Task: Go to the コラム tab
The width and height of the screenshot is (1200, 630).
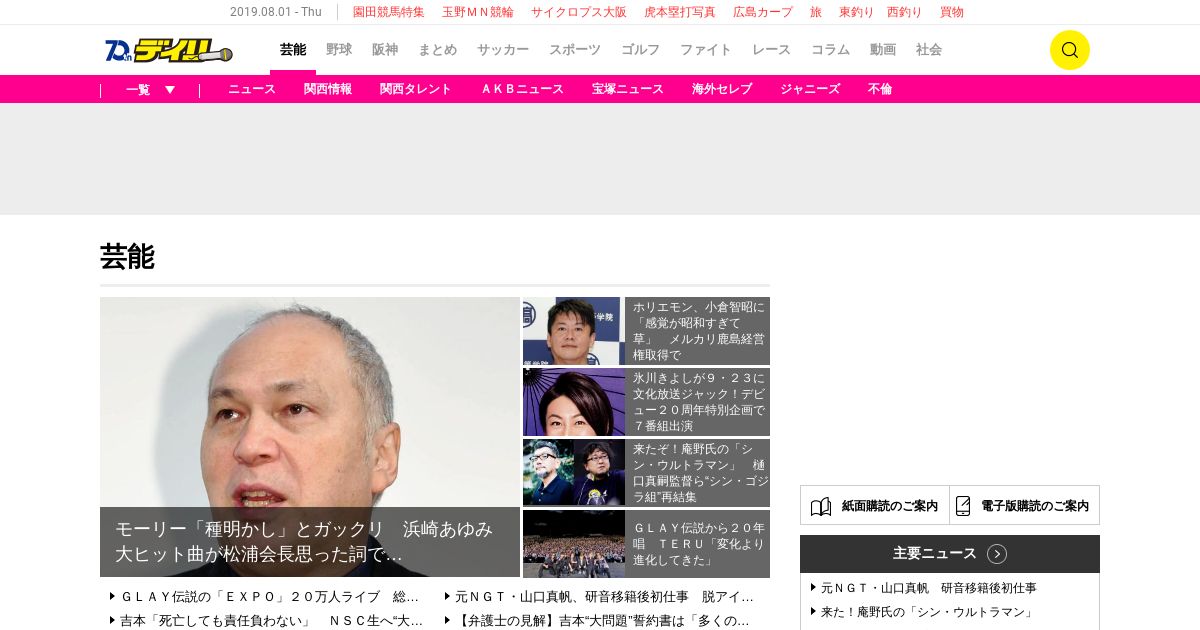Action: [830, 50]
